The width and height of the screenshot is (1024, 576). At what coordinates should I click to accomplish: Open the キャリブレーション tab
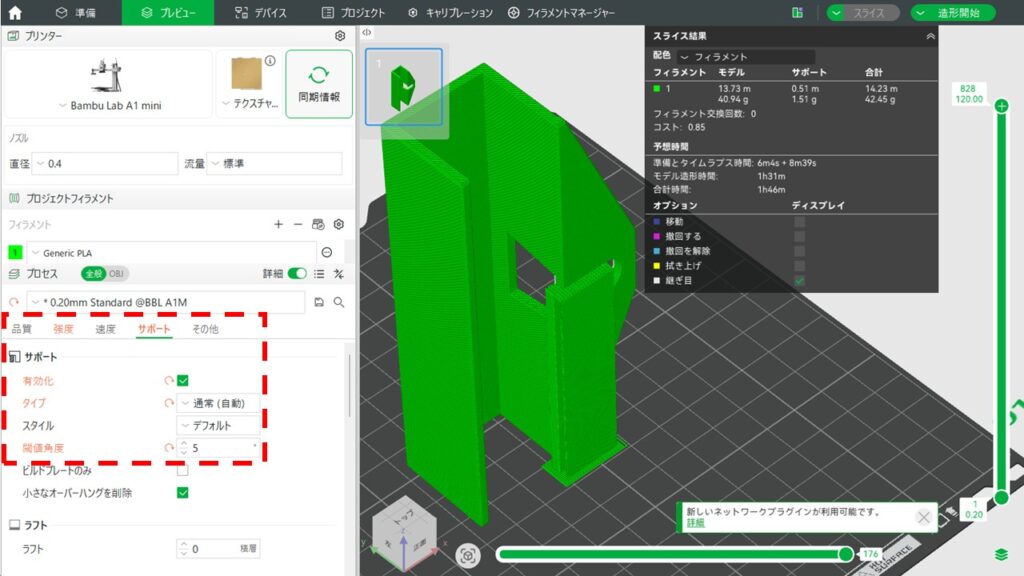[x=450, y=12]
